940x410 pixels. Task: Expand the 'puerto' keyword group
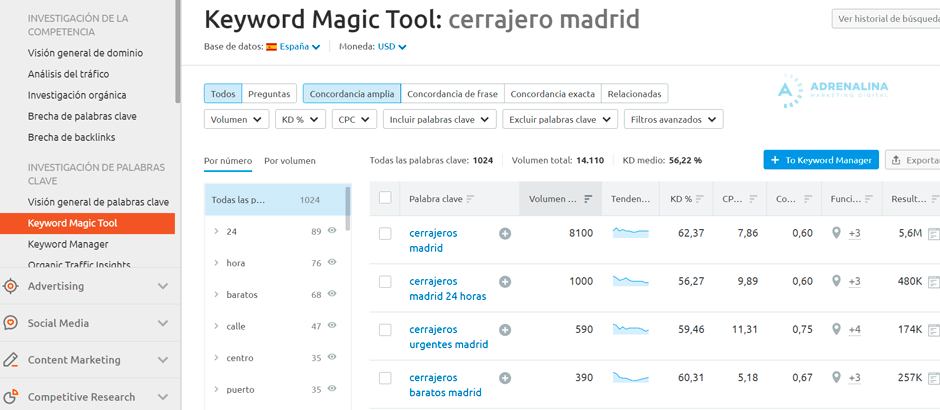[216, 390]
